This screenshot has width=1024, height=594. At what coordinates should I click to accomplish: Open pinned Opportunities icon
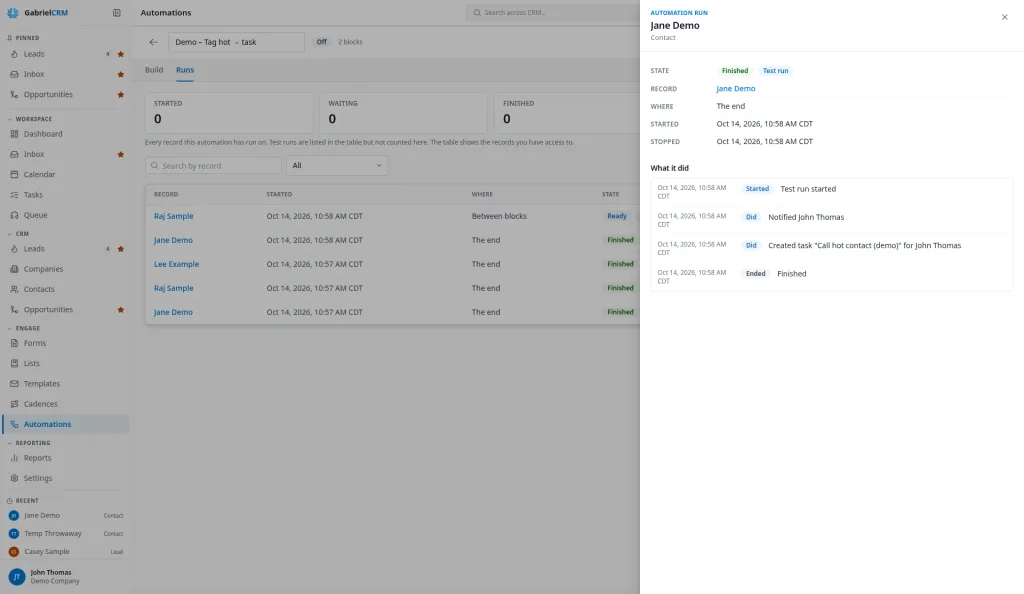click(14, 95)
